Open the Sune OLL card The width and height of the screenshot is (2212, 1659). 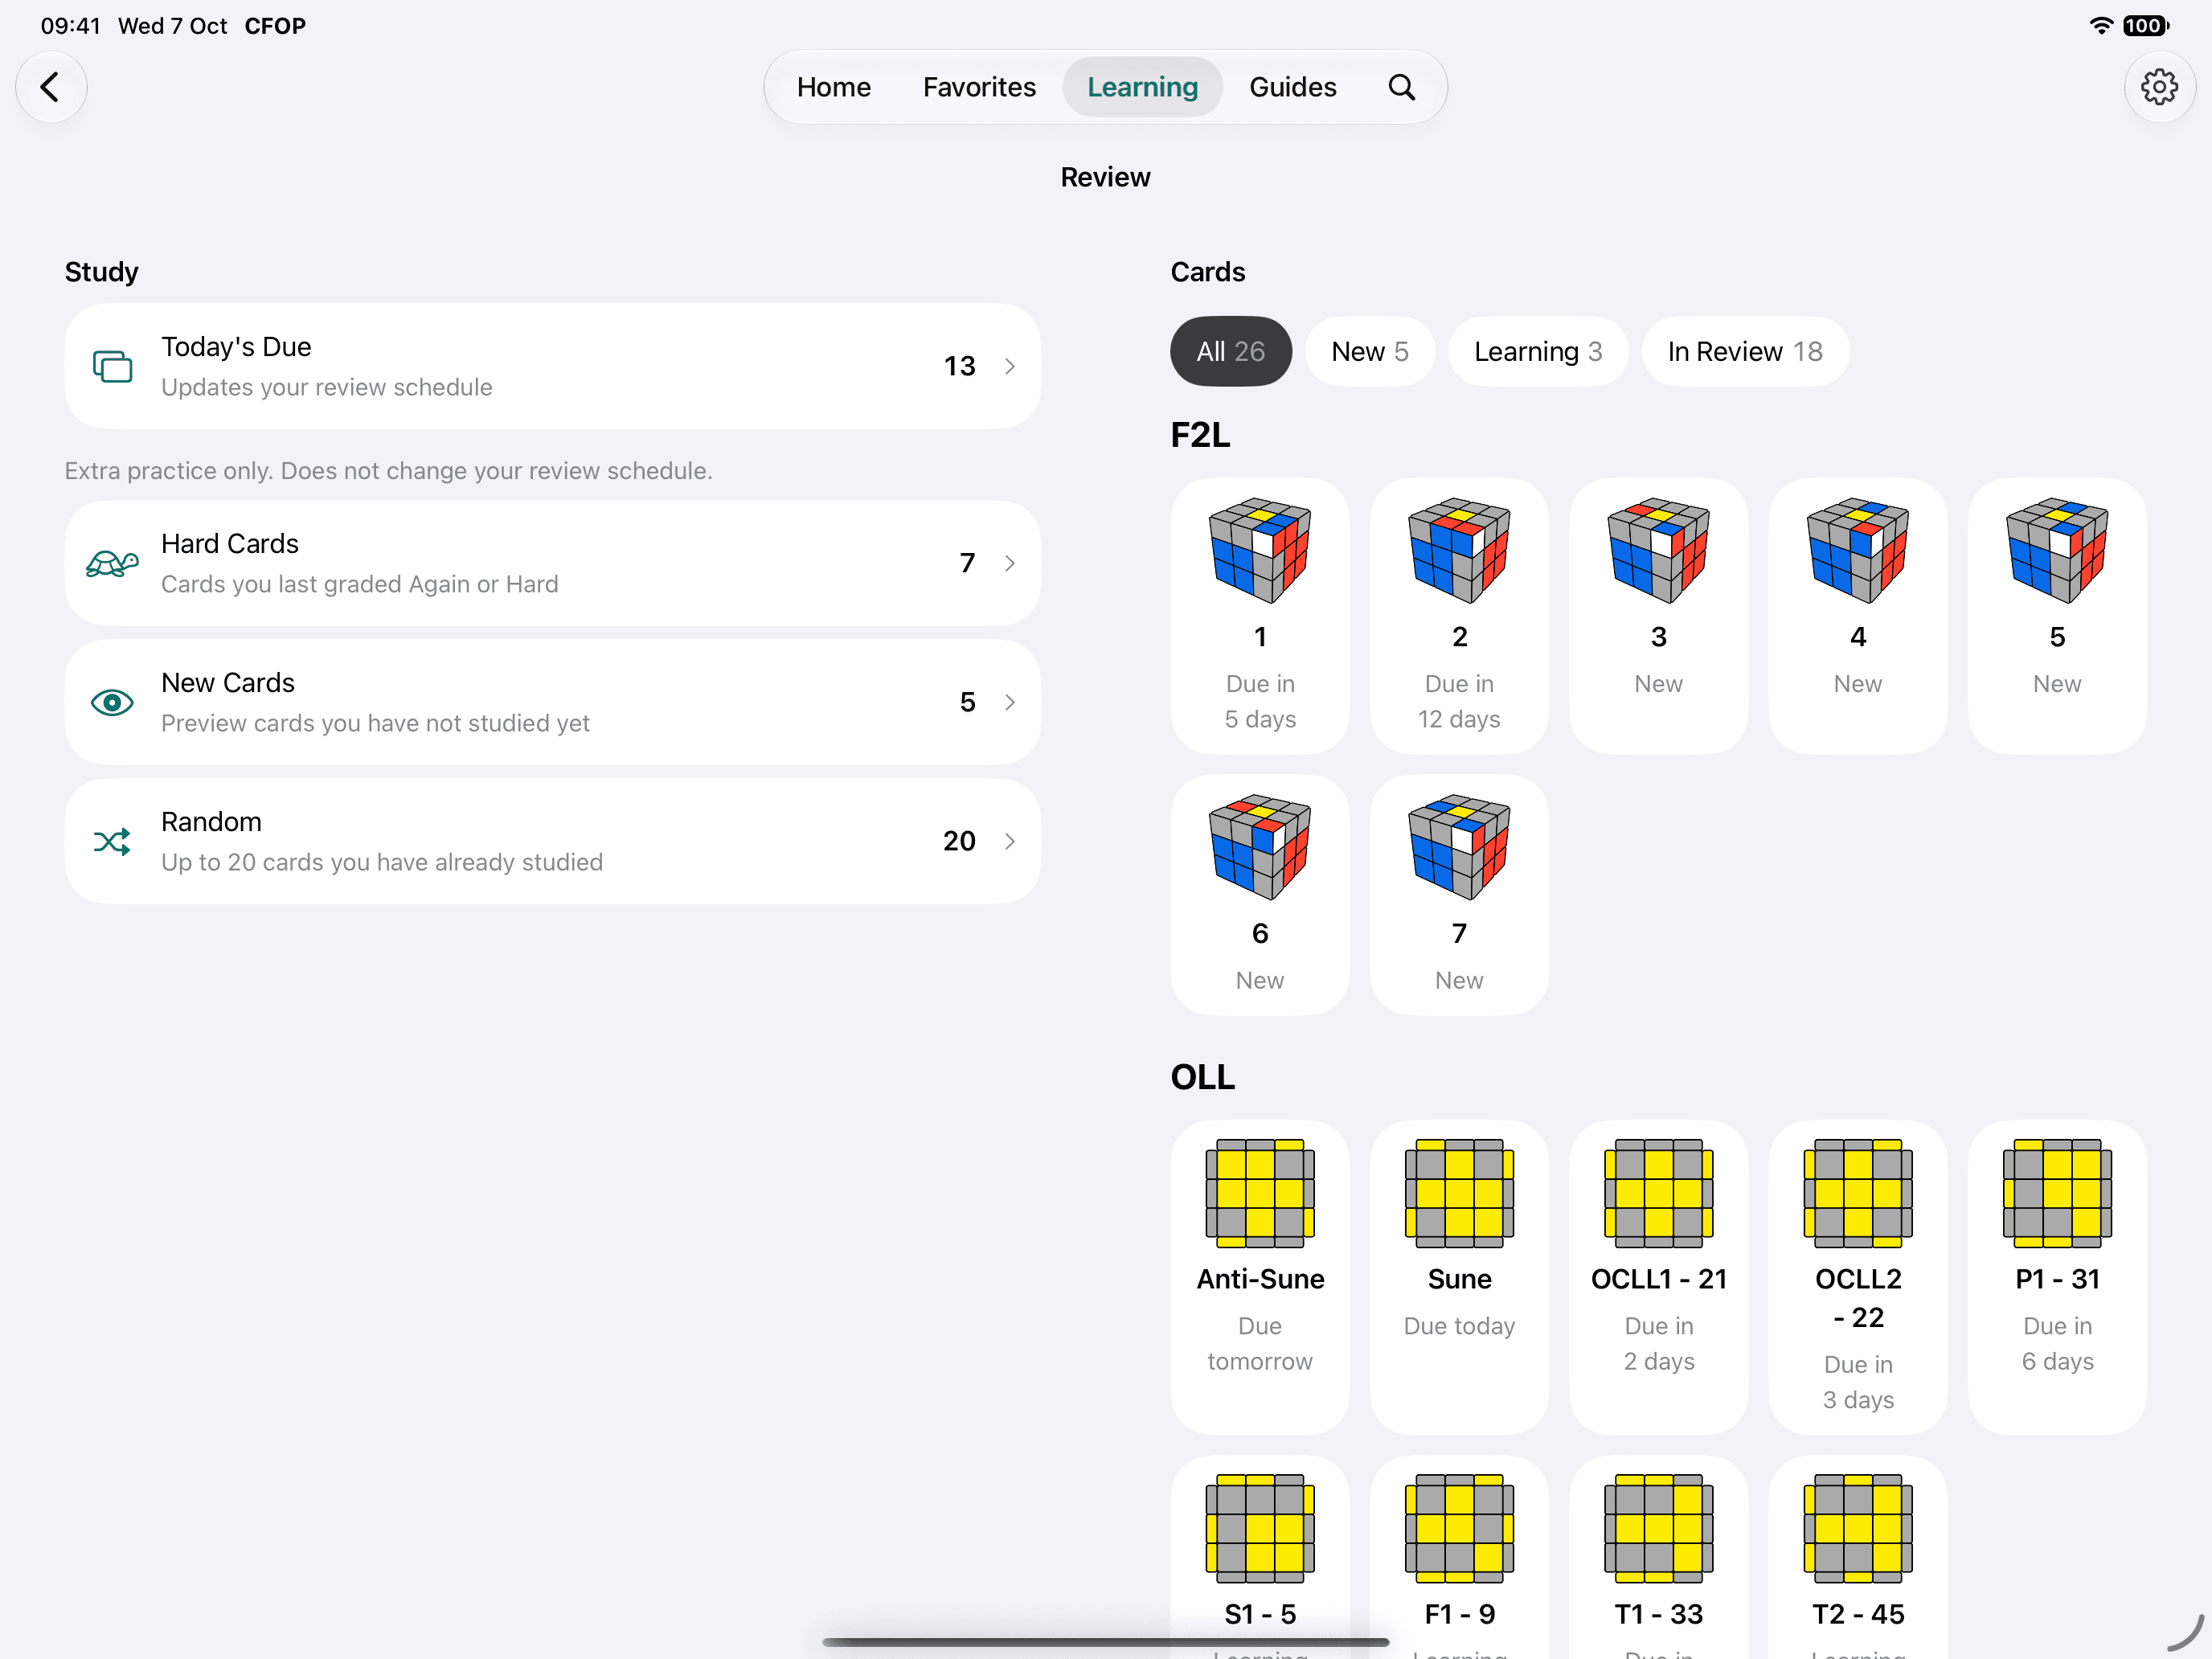[x=1458, y=1277]
